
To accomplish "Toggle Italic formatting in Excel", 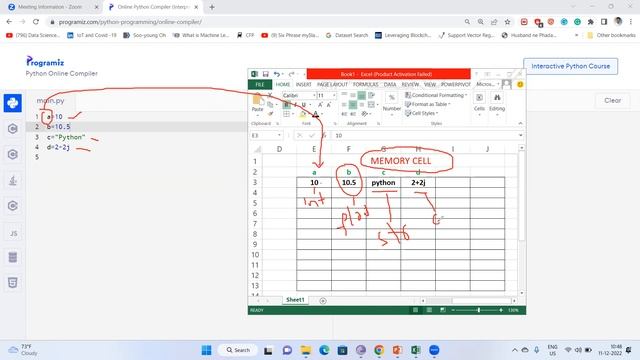I will (x=296, y=105).
